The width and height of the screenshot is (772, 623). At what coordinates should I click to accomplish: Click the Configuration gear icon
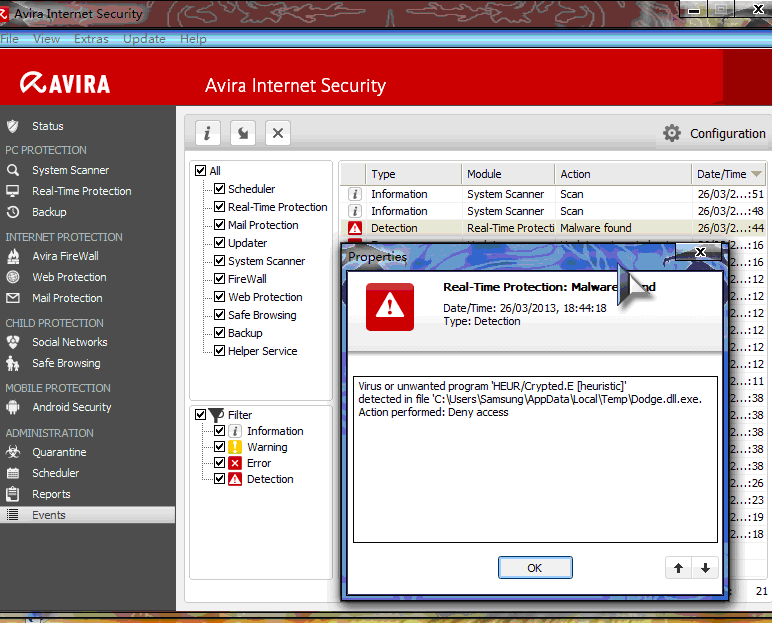pyautogui.click(x=672, y=133)
